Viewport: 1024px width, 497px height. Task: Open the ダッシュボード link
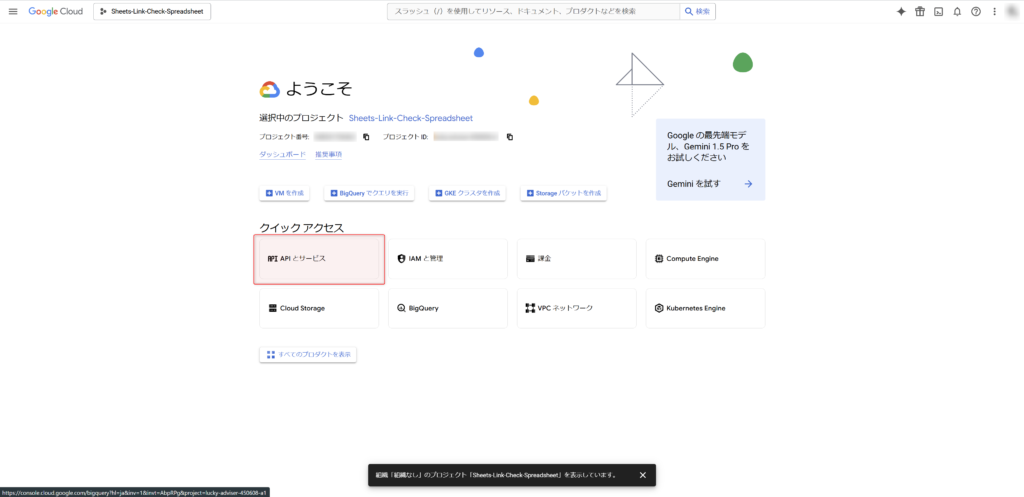(283, 155)
